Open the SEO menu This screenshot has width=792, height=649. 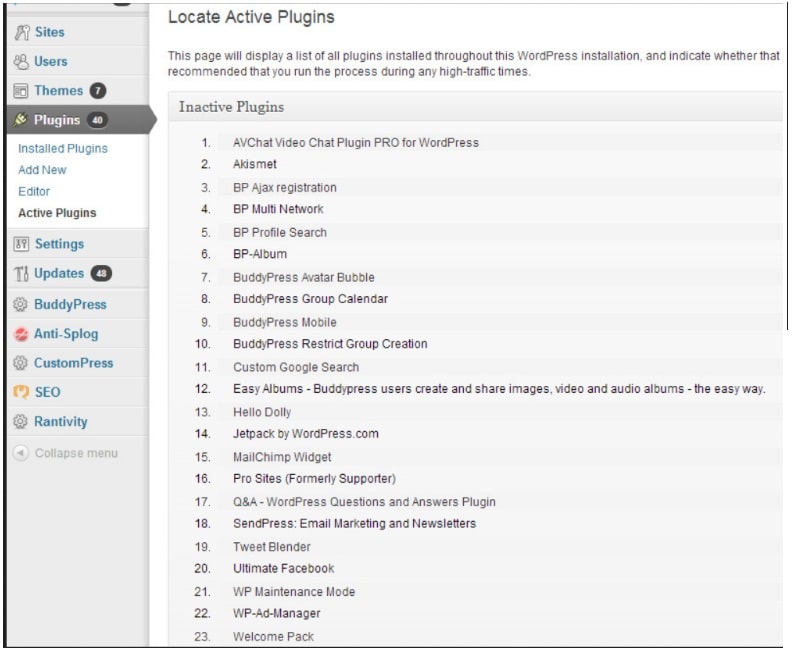coord(47,392)
